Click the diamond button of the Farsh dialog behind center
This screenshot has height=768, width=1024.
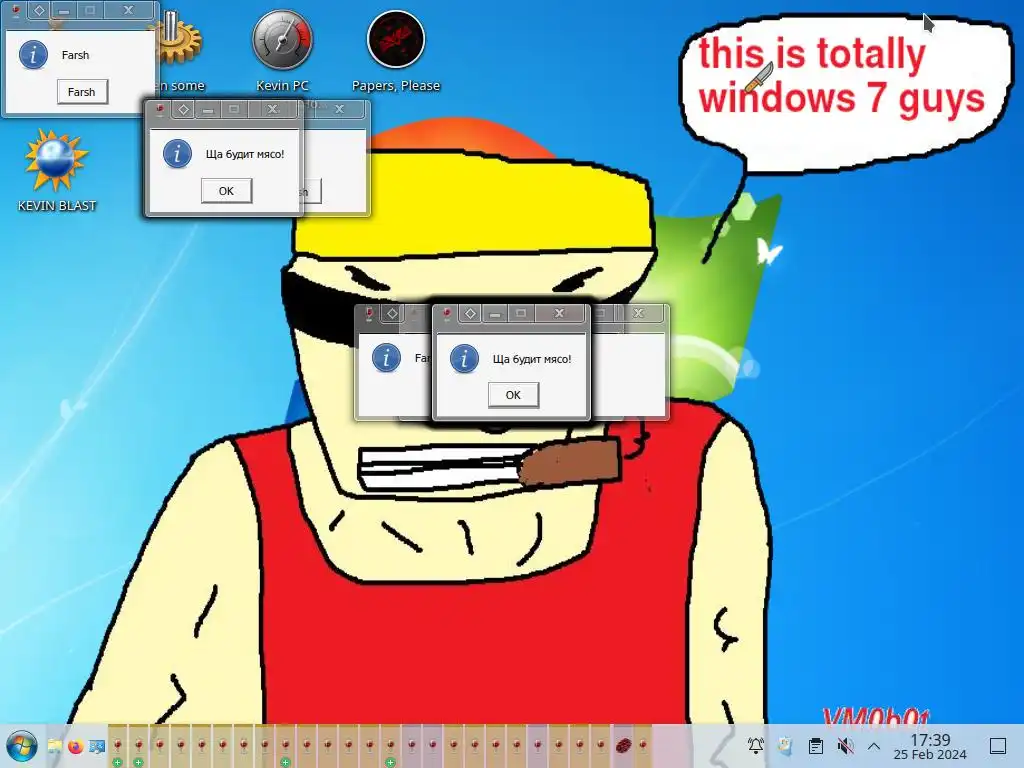pyautogui.click(x=392, y=314)
